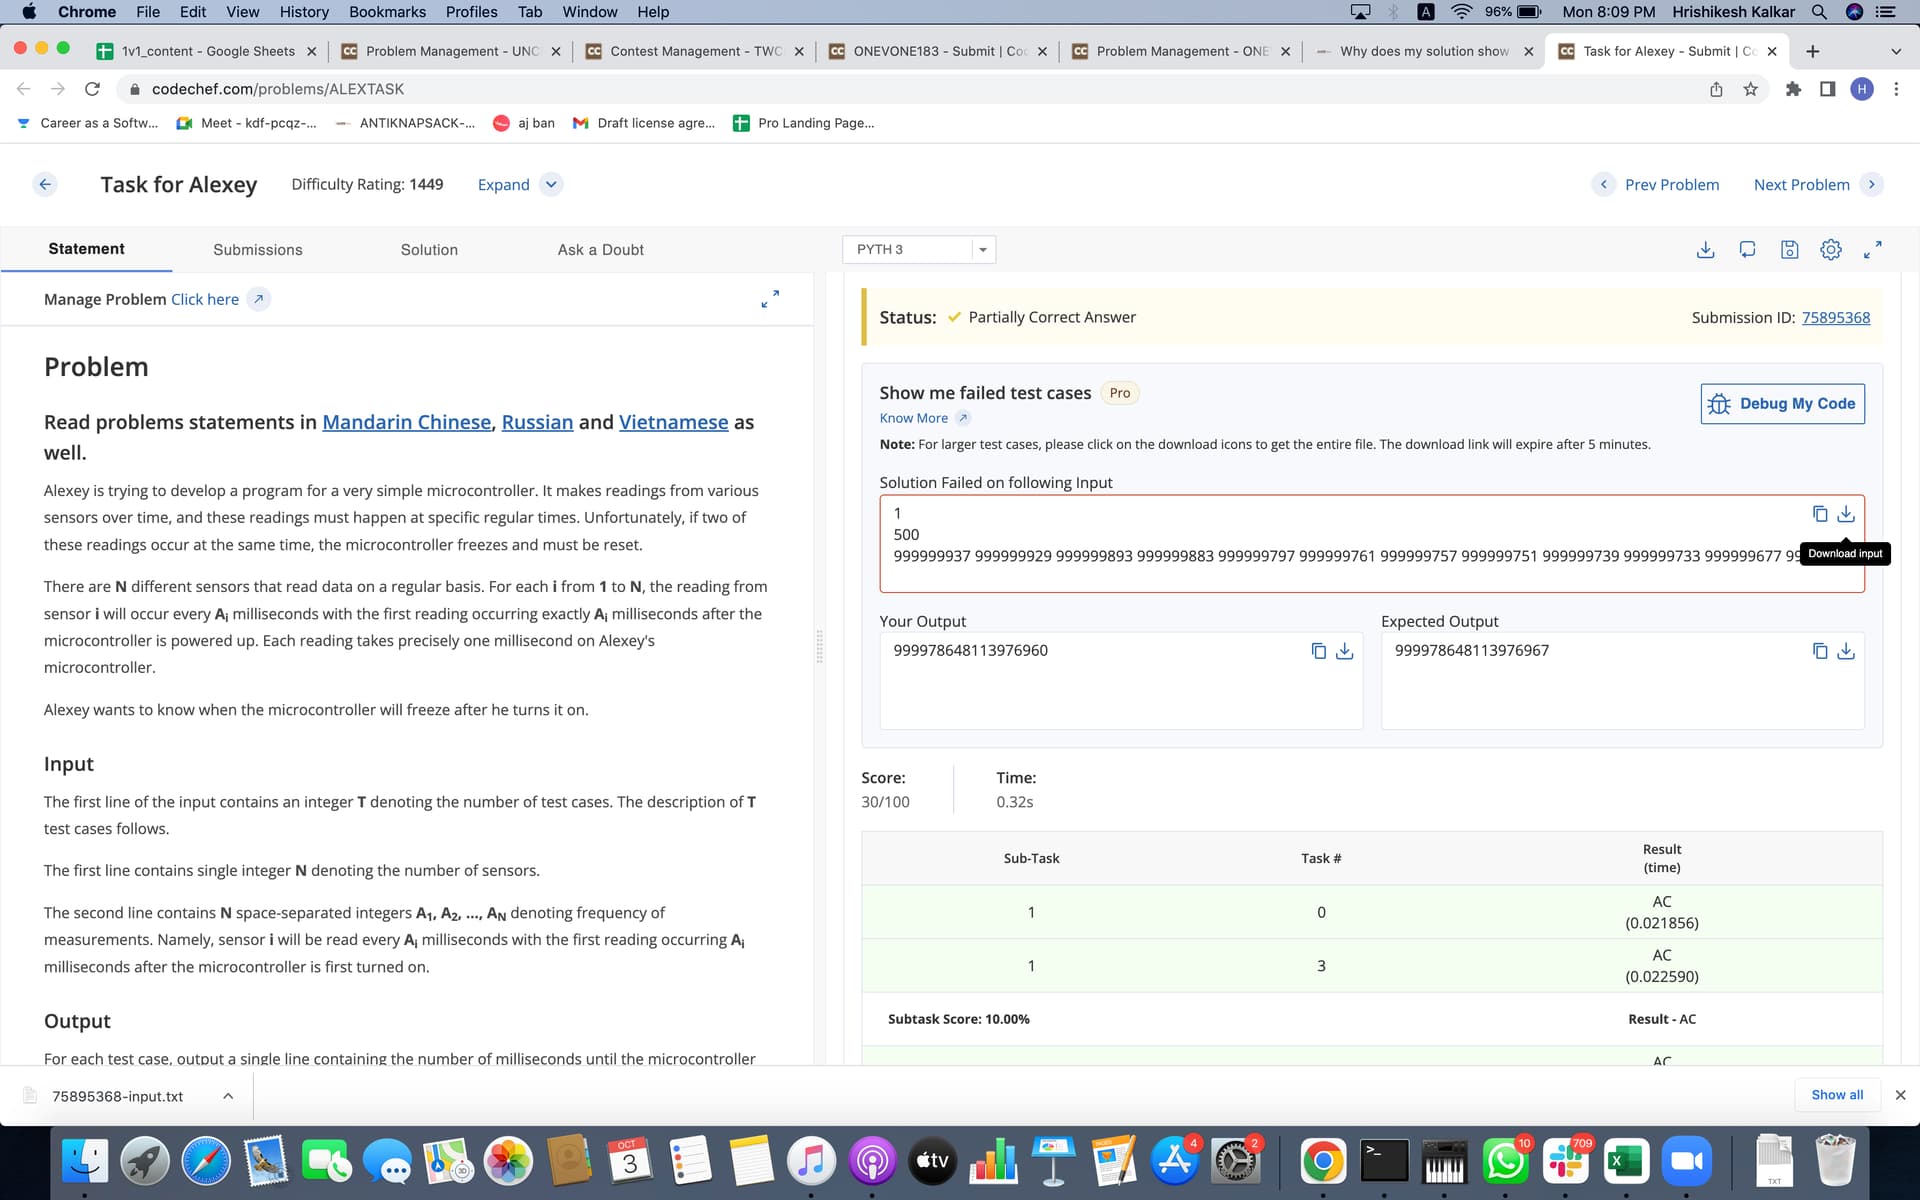Open WhatsApp from the dock
This screenshot has width=1920, height=1200.
point(1505,1161)
